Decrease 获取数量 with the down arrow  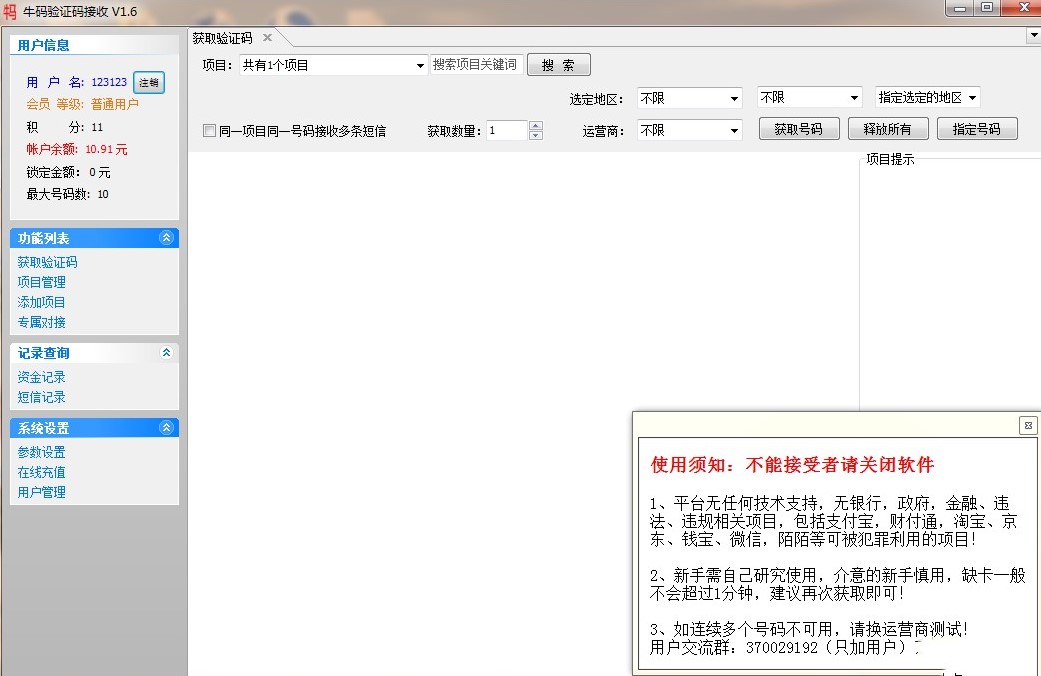536,135
